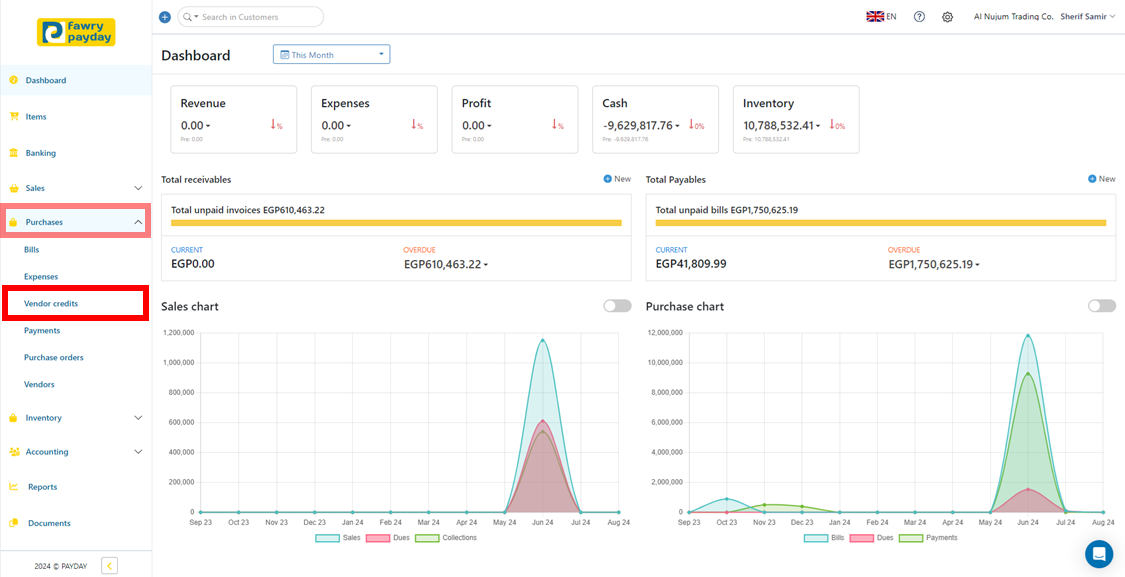Open the settings gear icon

tap(947, 17)
